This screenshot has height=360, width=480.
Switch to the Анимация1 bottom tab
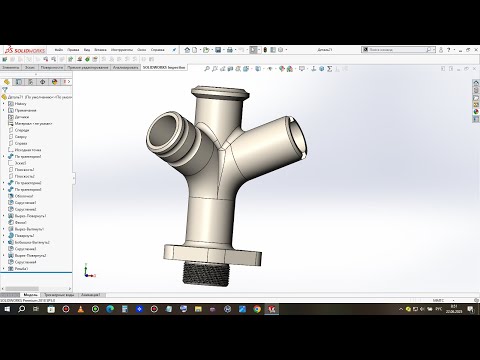pyautogui.click(x=91, y=295)
